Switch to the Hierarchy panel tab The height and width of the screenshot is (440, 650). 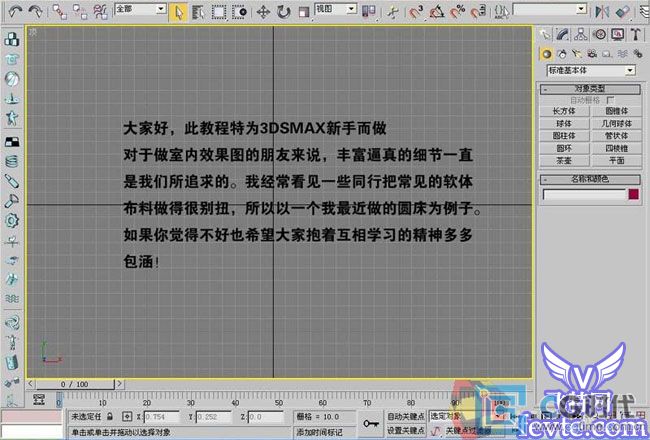582,34
